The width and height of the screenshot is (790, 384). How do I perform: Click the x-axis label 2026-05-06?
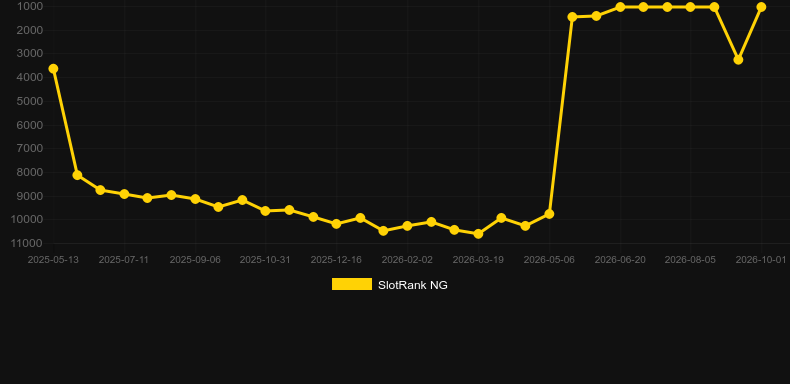coord(549,260)
